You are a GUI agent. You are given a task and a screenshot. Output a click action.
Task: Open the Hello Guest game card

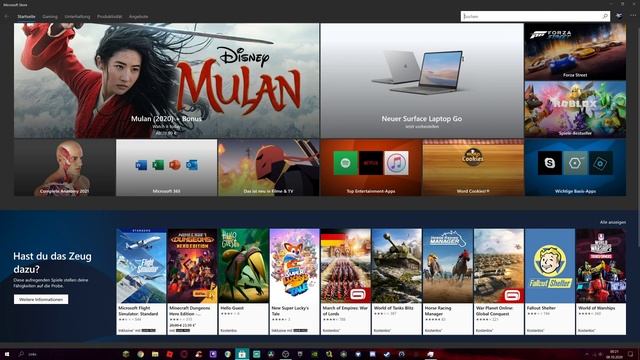[x=243, y=282]
